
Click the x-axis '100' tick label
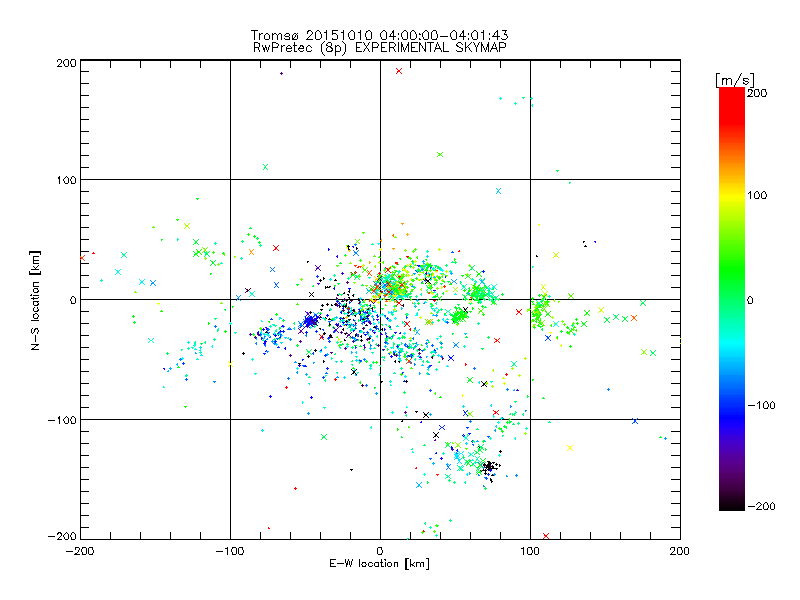click(x=530, y=551)
